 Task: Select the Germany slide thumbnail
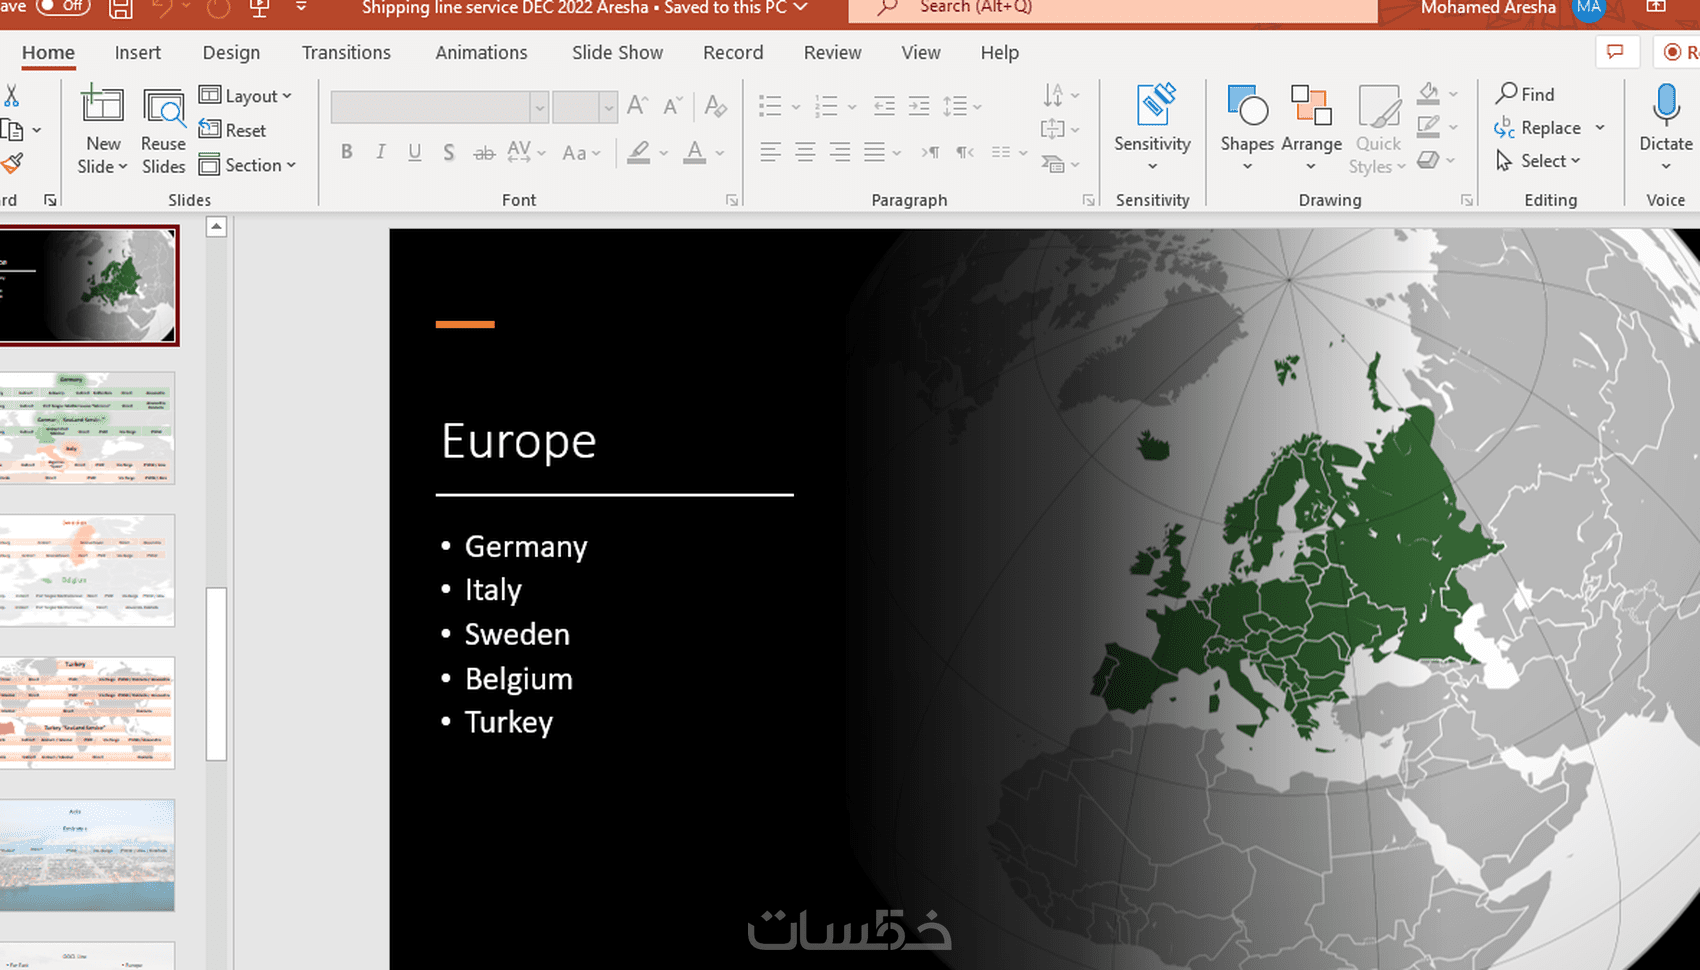[x=88, y=428]
